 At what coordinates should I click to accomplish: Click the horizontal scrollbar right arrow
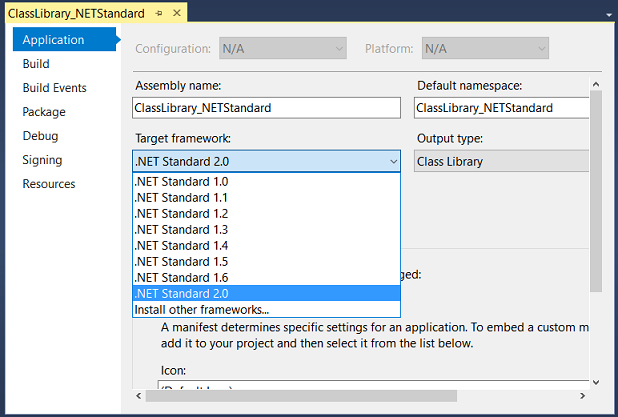click(x=583, y=396)
